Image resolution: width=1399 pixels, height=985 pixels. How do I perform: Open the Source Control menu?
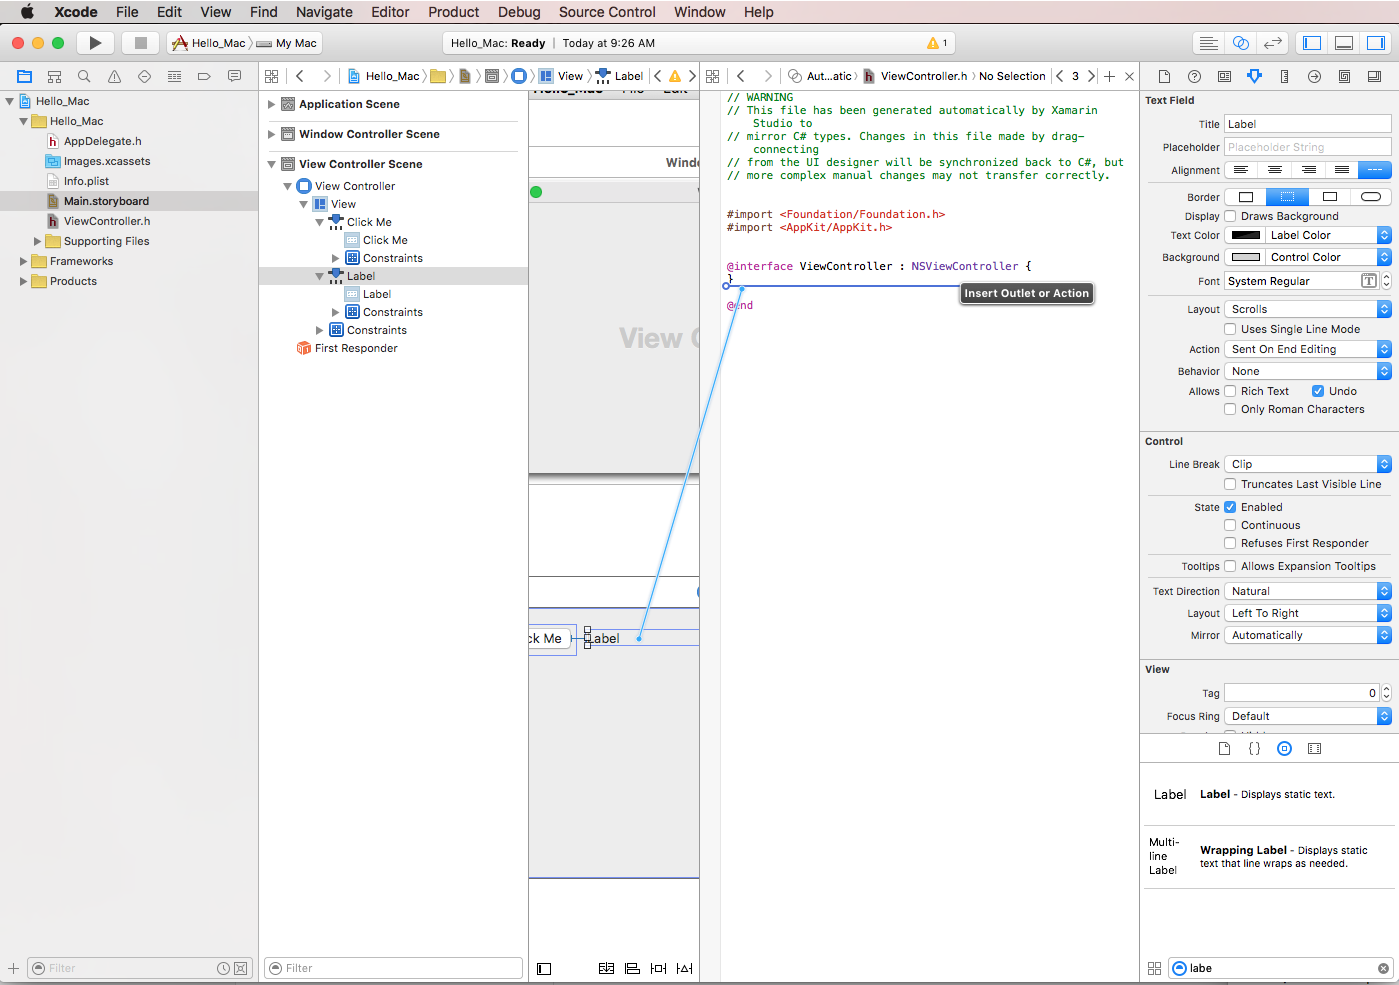[607, 12]
